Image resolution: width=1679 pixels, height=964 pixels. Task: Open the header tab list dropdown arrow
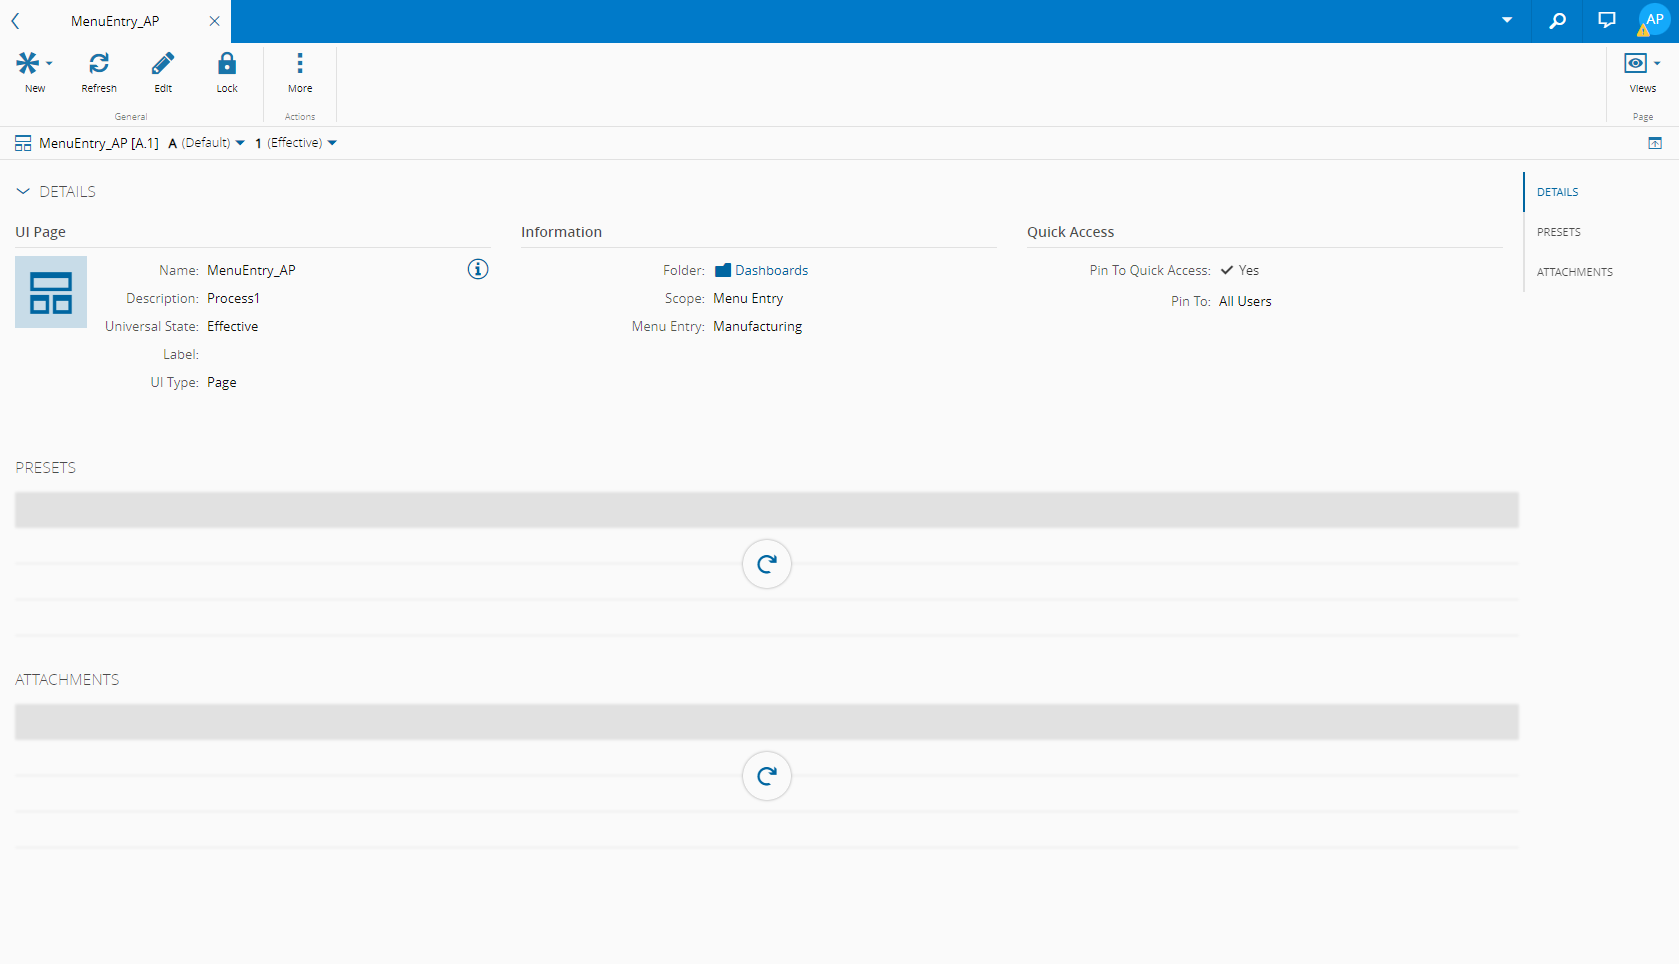point(1507,21)
